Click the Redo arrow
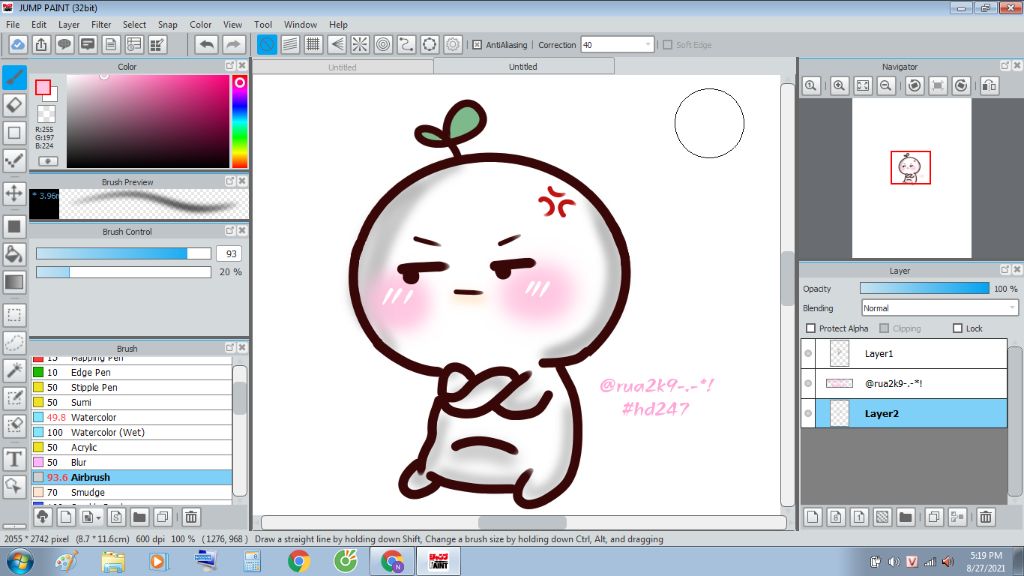Screen dimensions: 1024x576 pyautogui.click(x=232, y=44)
